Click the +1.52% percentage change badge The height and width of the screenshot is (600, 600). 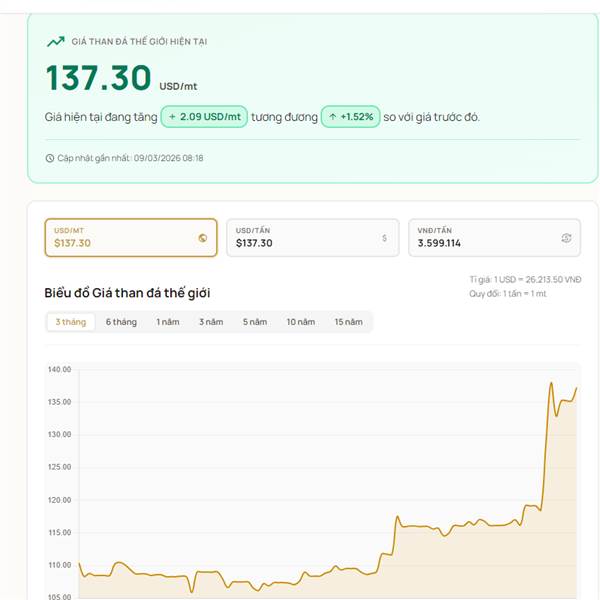coord(350,117)
